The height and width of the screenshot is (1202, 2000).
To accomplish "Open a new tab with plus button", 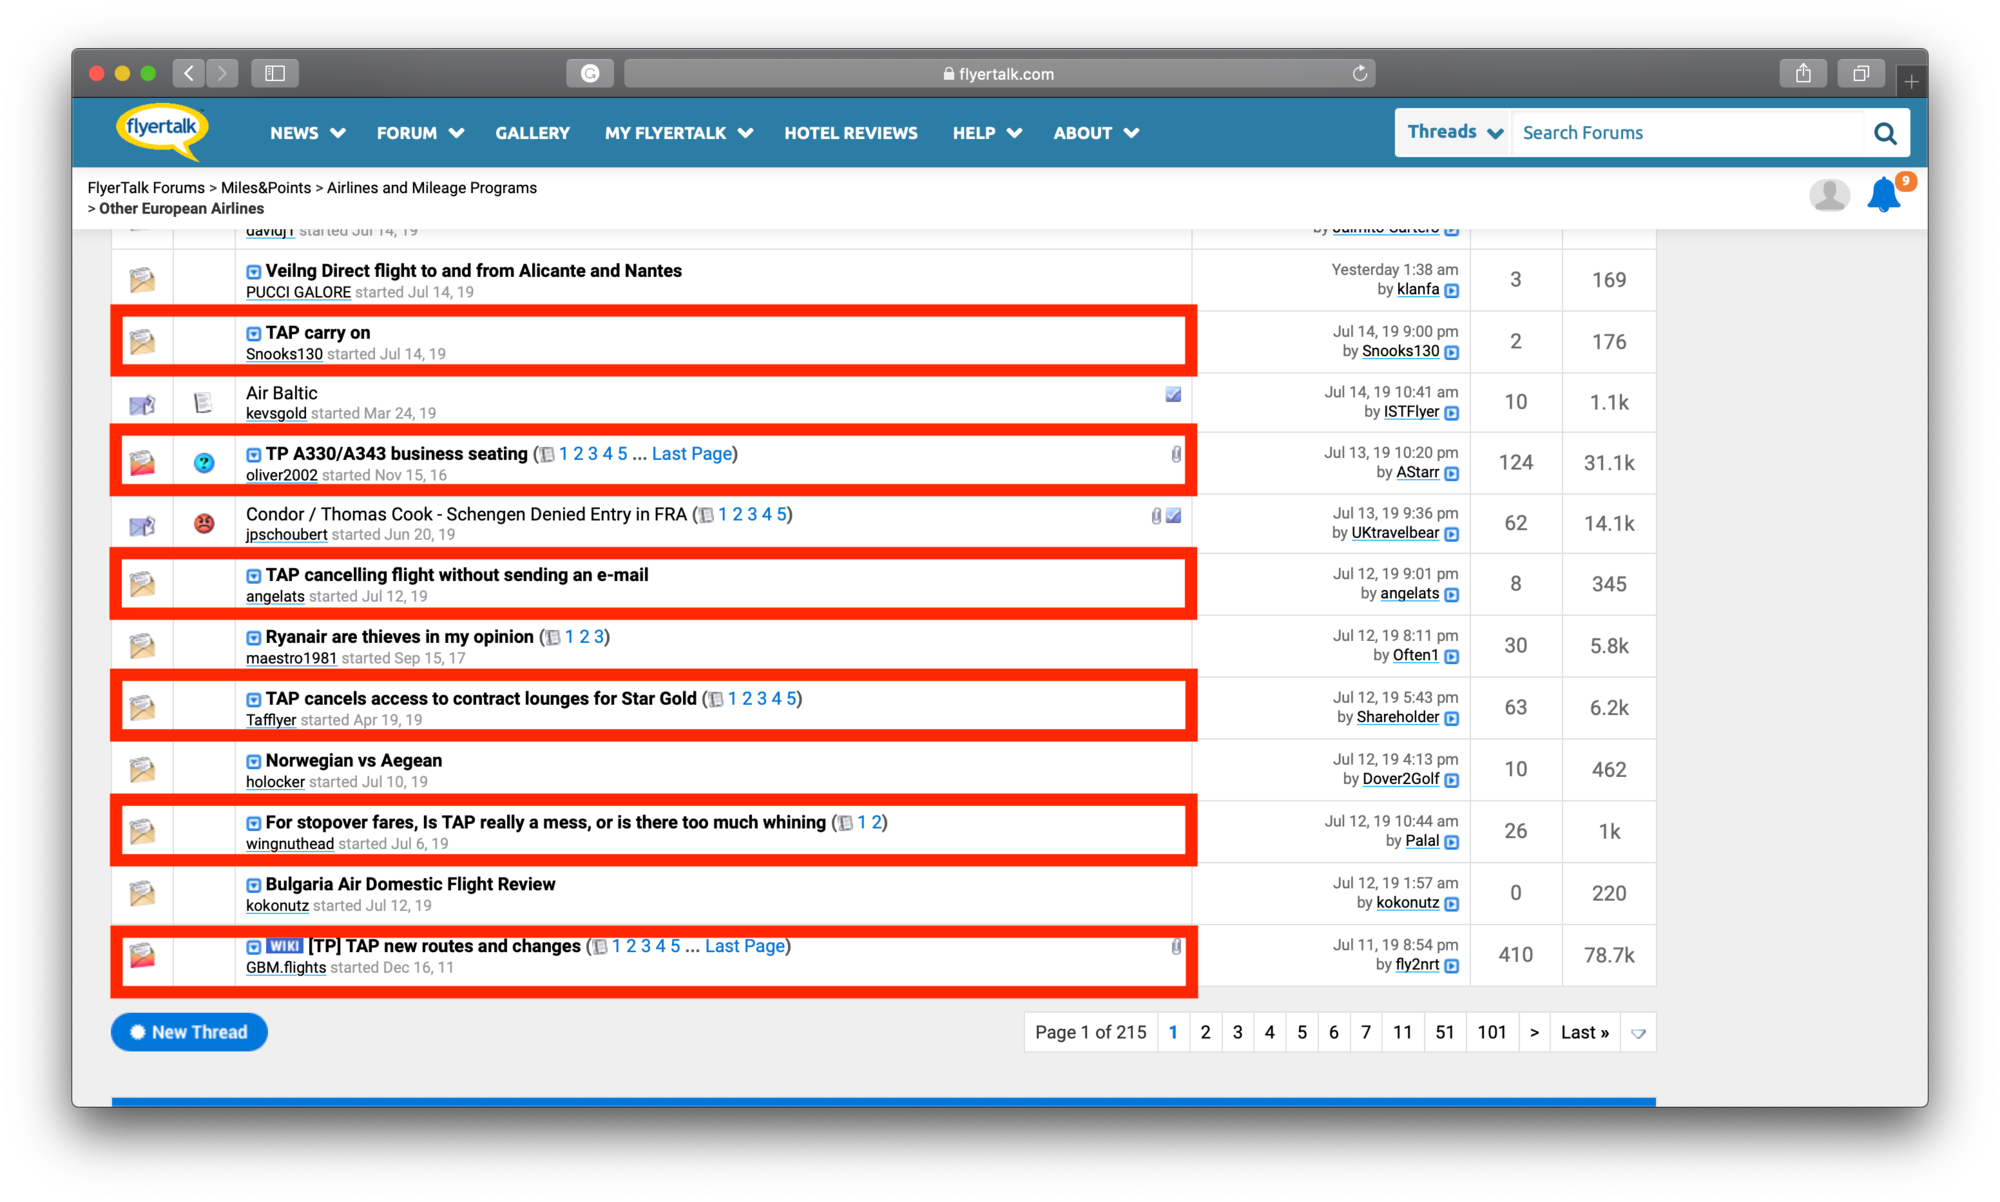I will pos(1911,80).
